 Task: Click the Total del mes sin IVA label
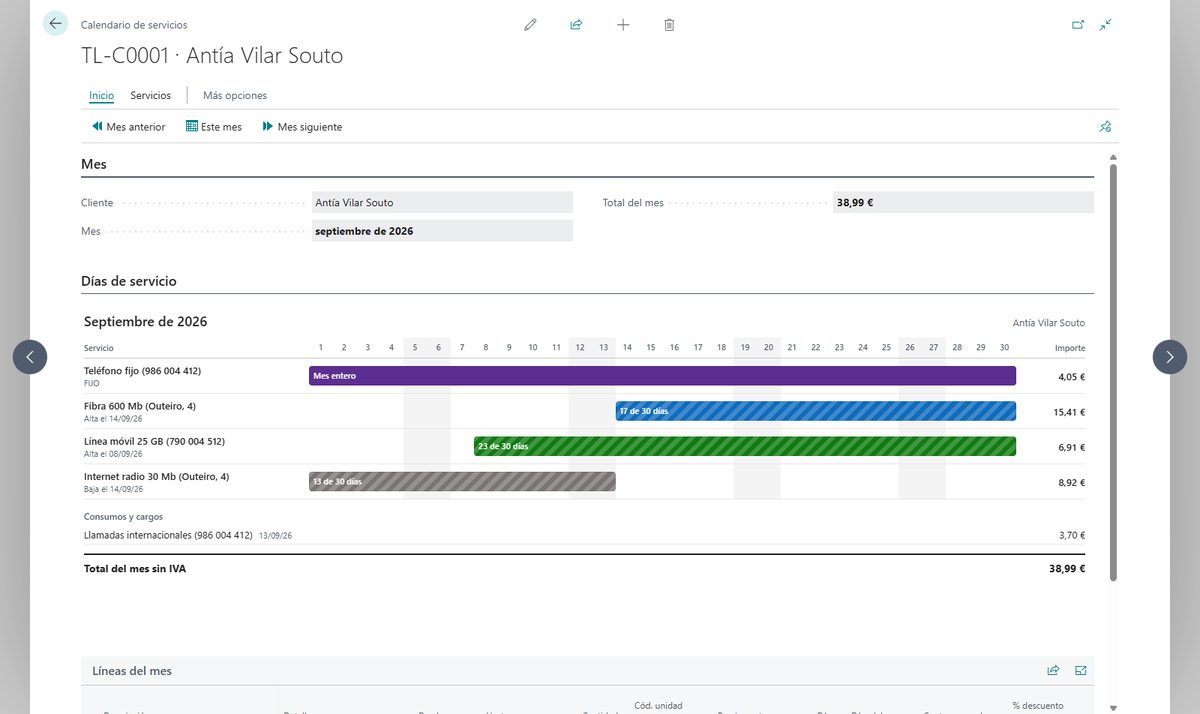135,569
